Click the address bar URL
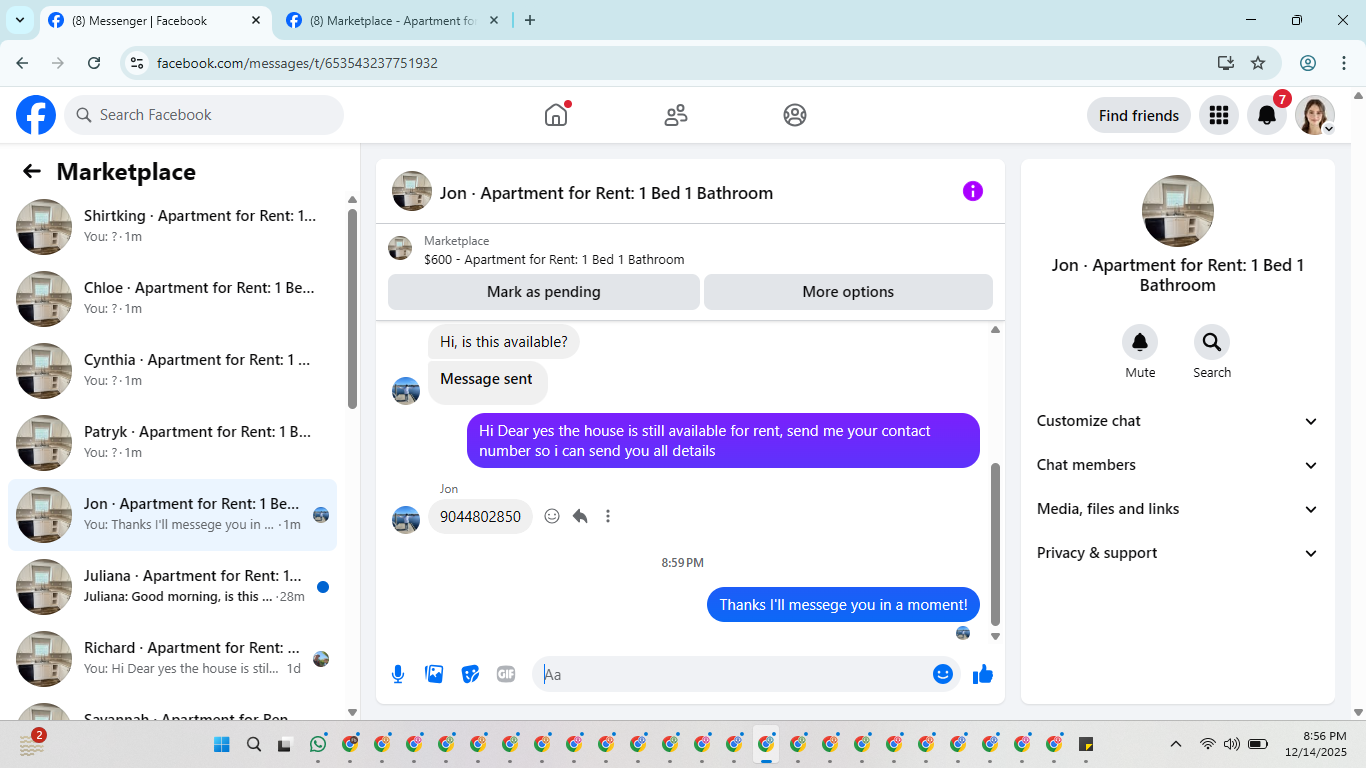Image resolution: width=1366 pixels, height=768 pixels. click(x=297, y=63)
